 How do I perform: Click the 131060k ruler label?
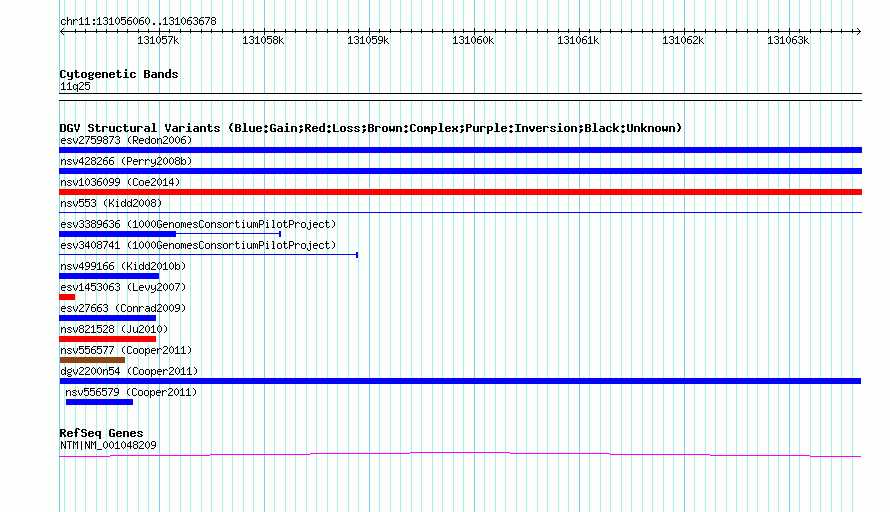[473, 40]
